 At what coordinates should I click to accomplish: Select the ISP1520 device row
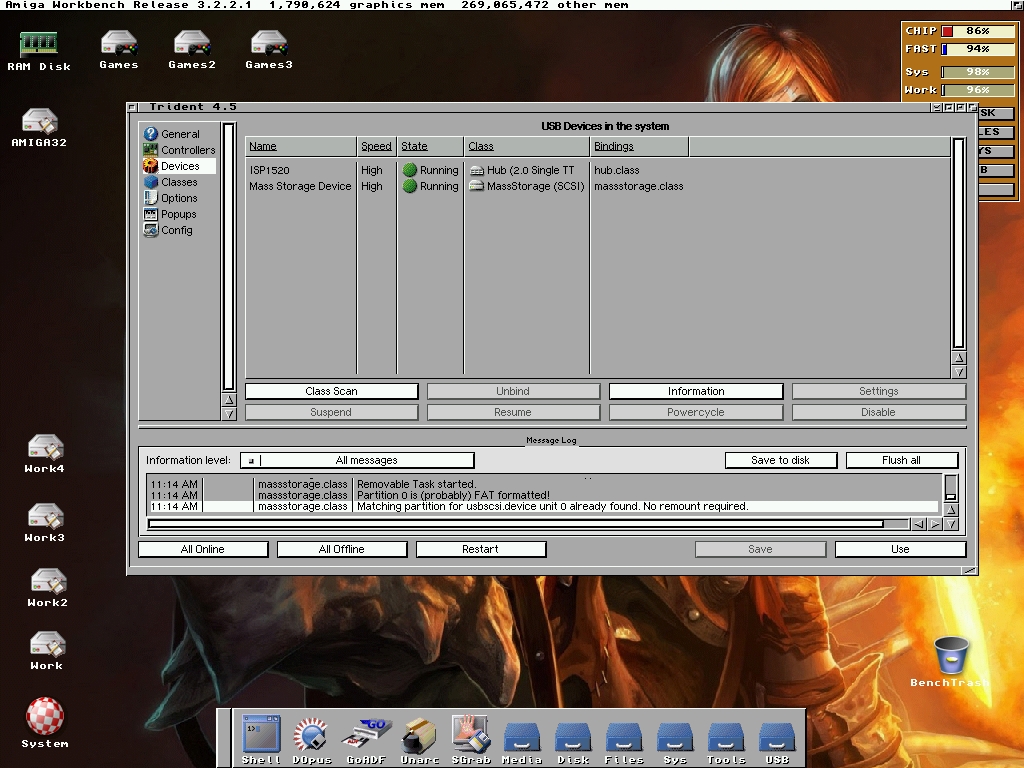click(598, 170)
